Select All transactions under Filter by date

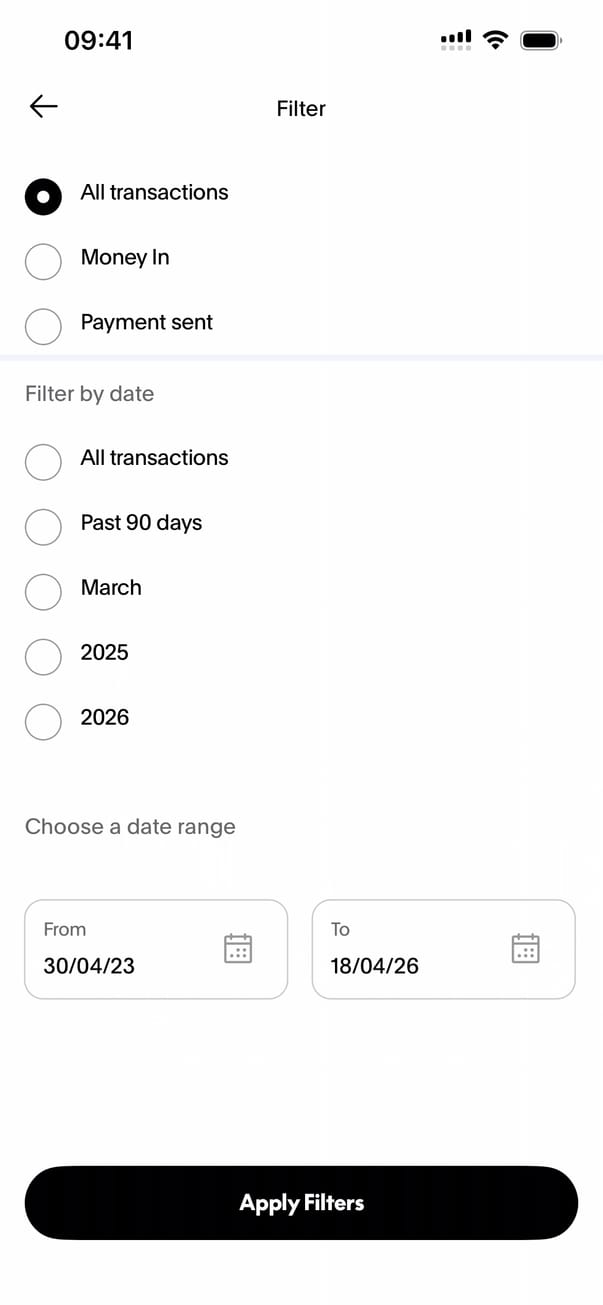43,462
